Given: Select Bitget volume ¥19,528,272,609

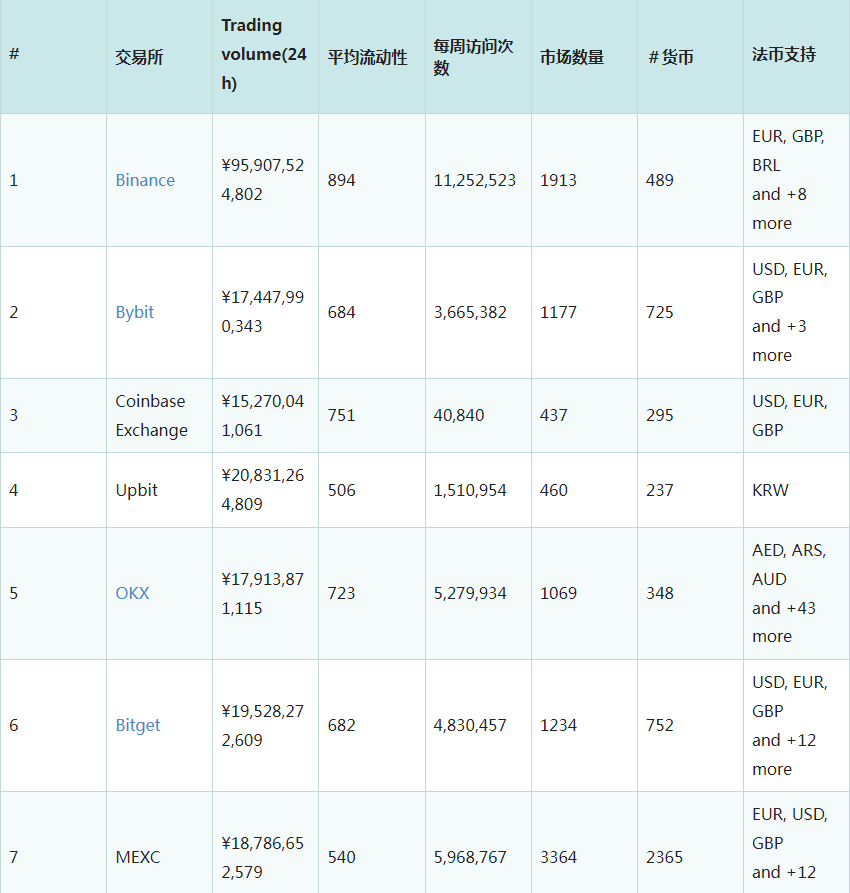Looking at the screenshot, I should [x=263, y=726].
